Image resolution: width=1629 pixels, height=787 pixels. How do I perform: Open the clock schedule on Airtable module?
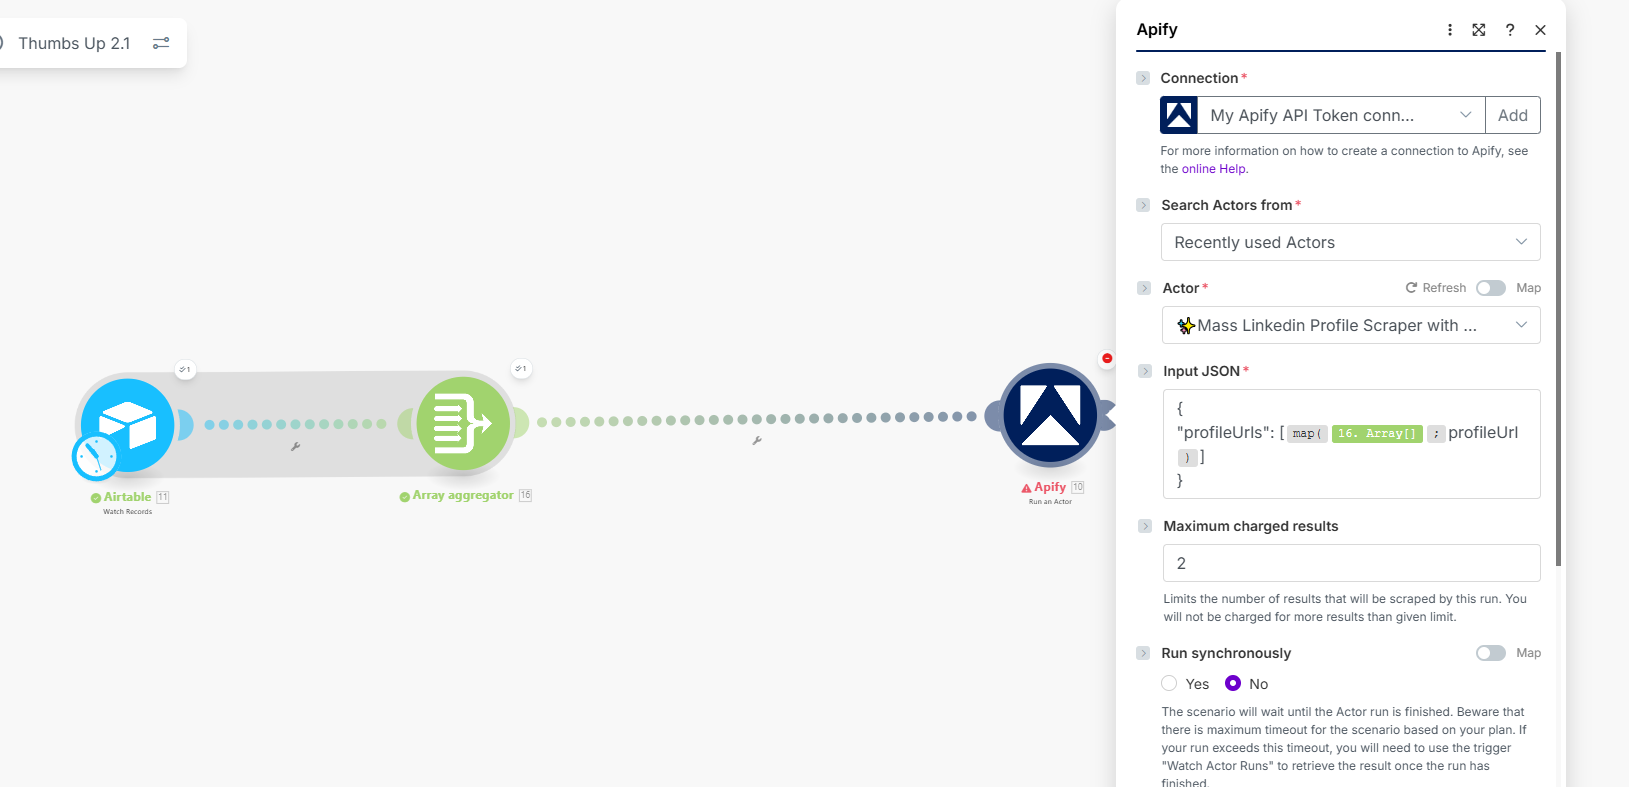96,457
